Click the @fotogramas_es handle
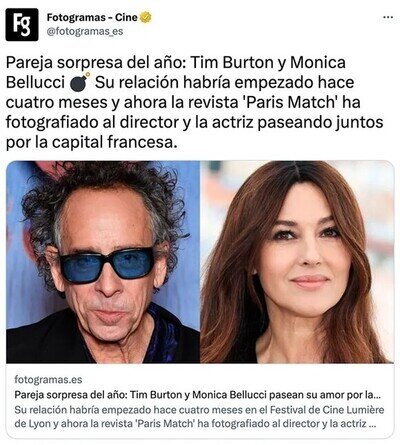The height and width of the screenshot is (445, 400). point(85,32)
